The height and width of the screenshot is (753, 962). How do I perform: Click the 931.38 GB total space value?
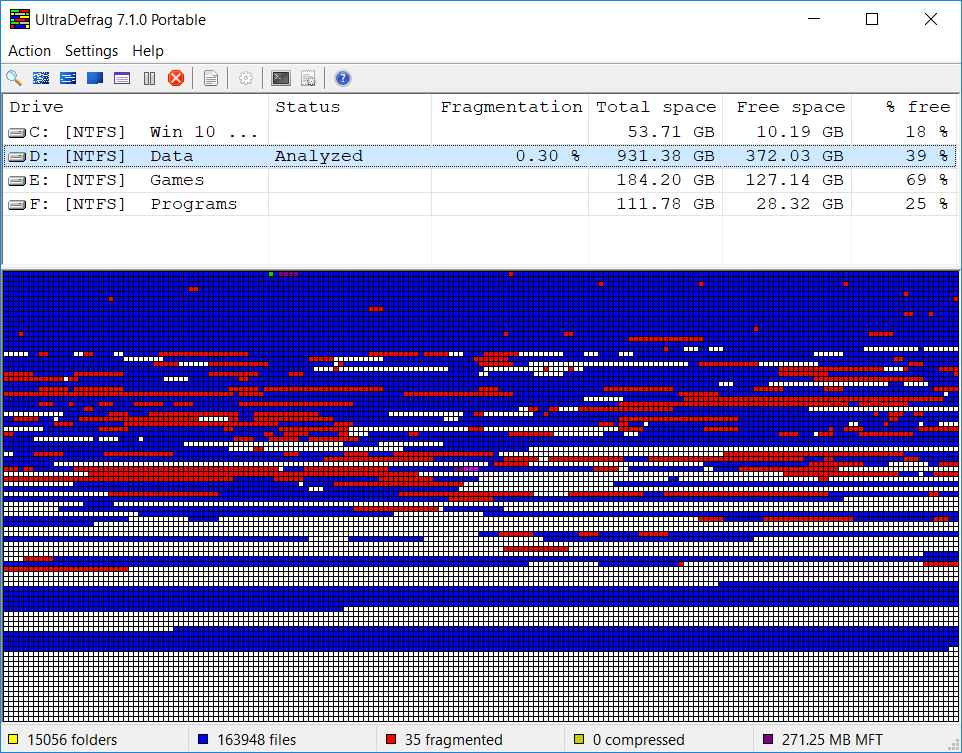[666, 156]
